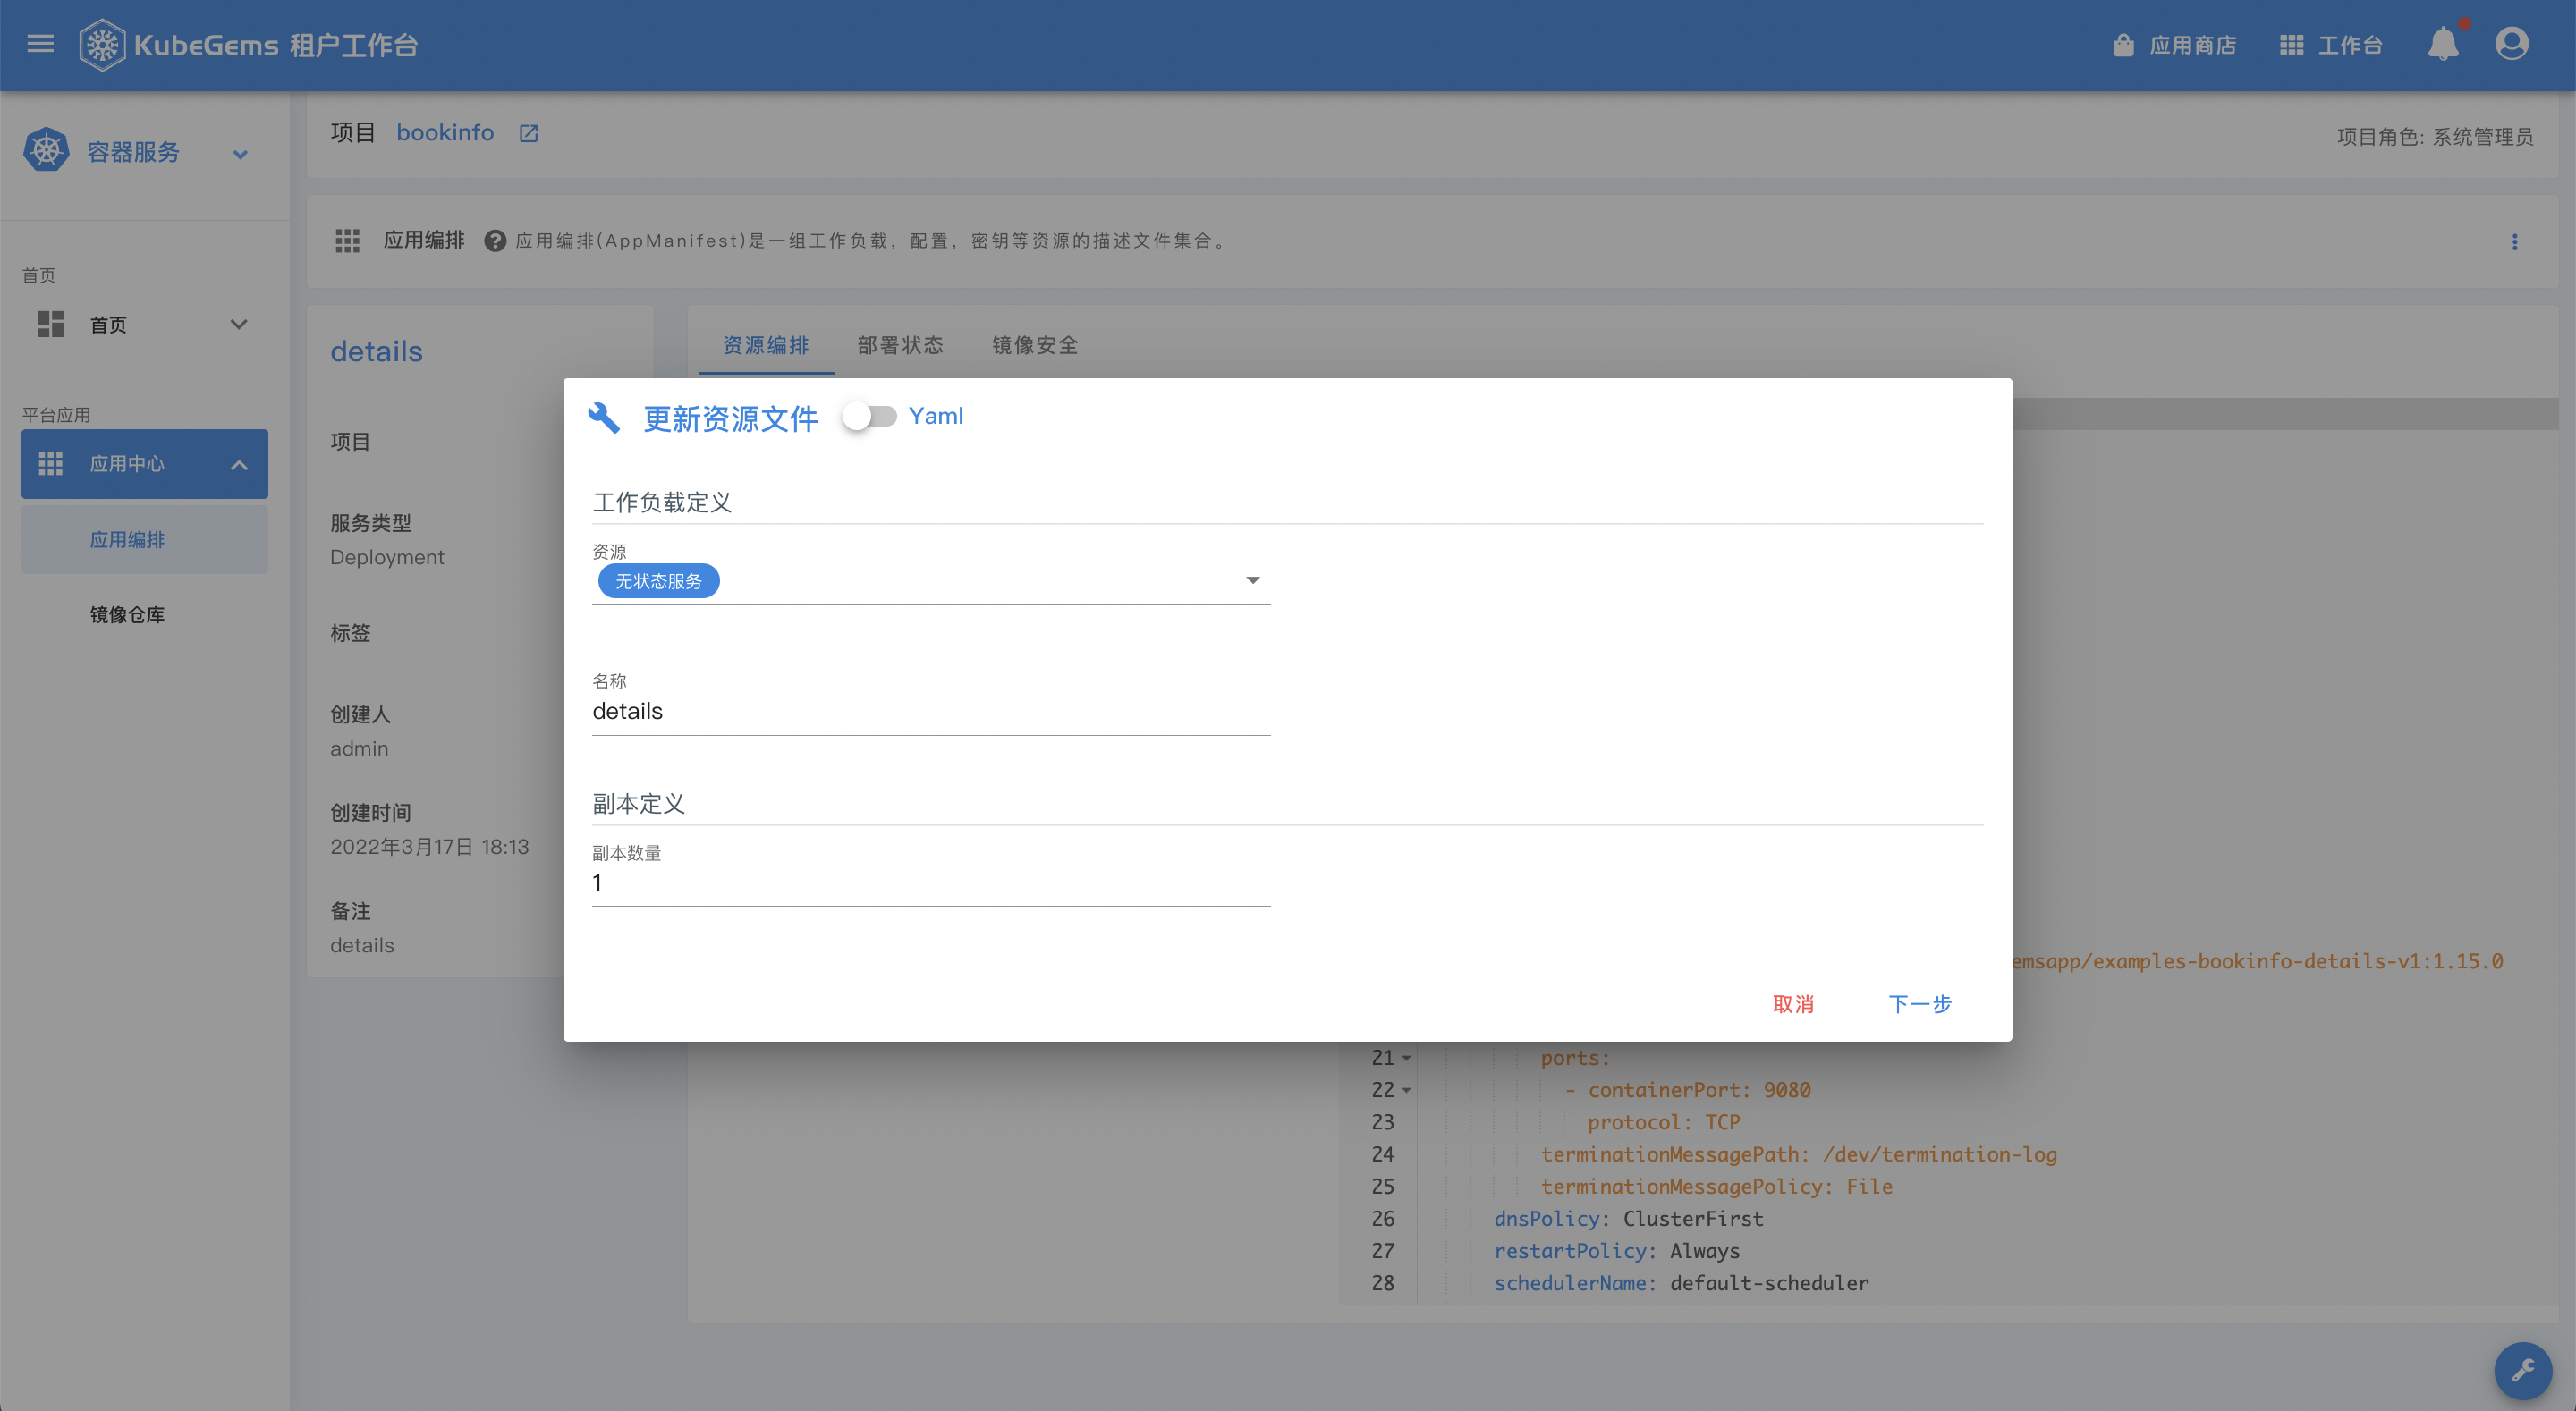The width and height of the screenshot is (2576, 1411).
Task: Toggle the Yaml switch
Action: 868,416
